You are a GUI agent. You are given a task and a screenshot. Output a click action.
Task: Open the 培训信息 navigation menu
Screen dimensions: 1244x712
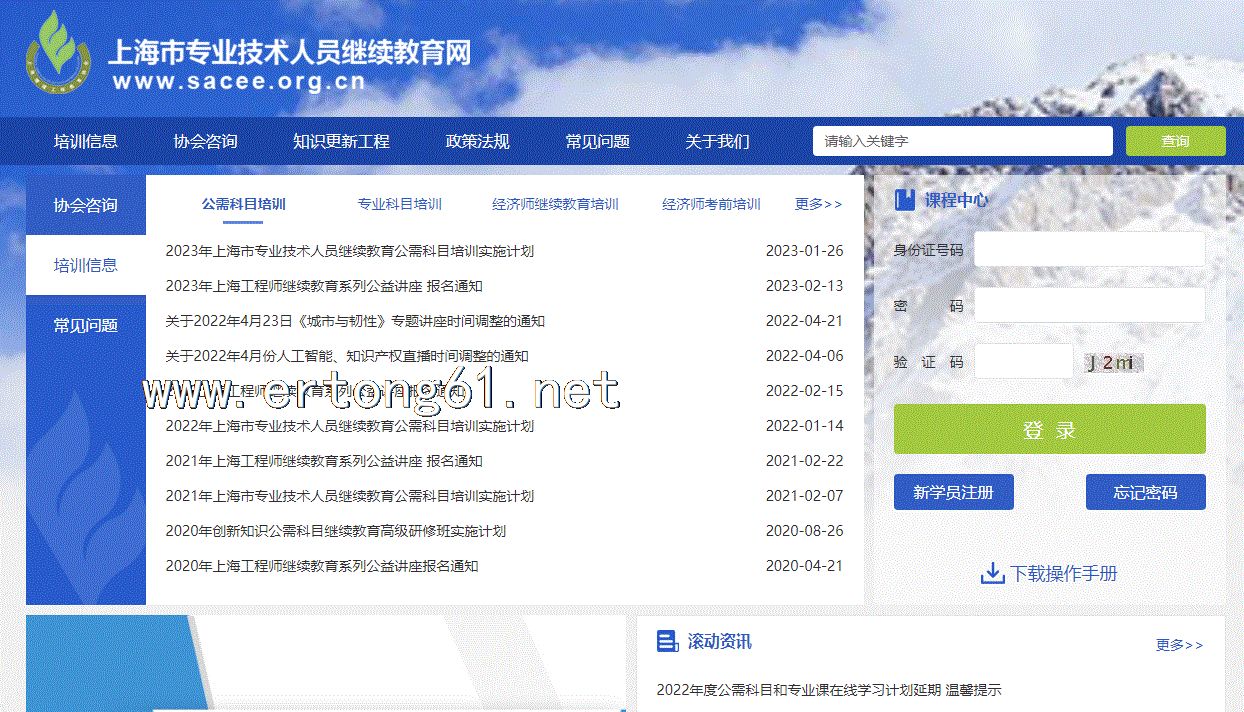tap(86, 141)
